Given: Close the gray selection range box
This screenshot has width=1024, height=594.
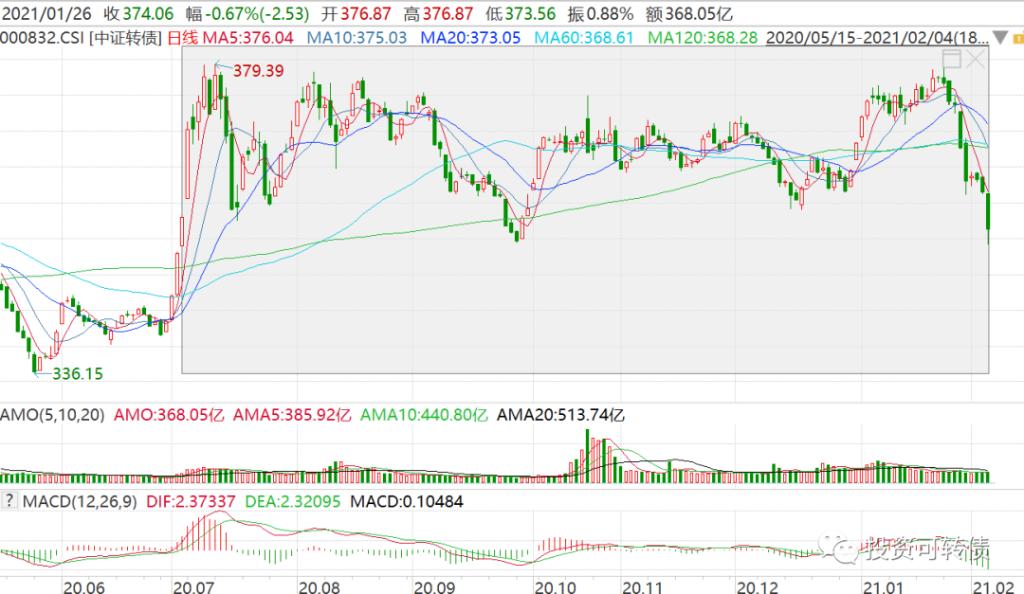Looking at the screenshot, I should tap(975, 60).
